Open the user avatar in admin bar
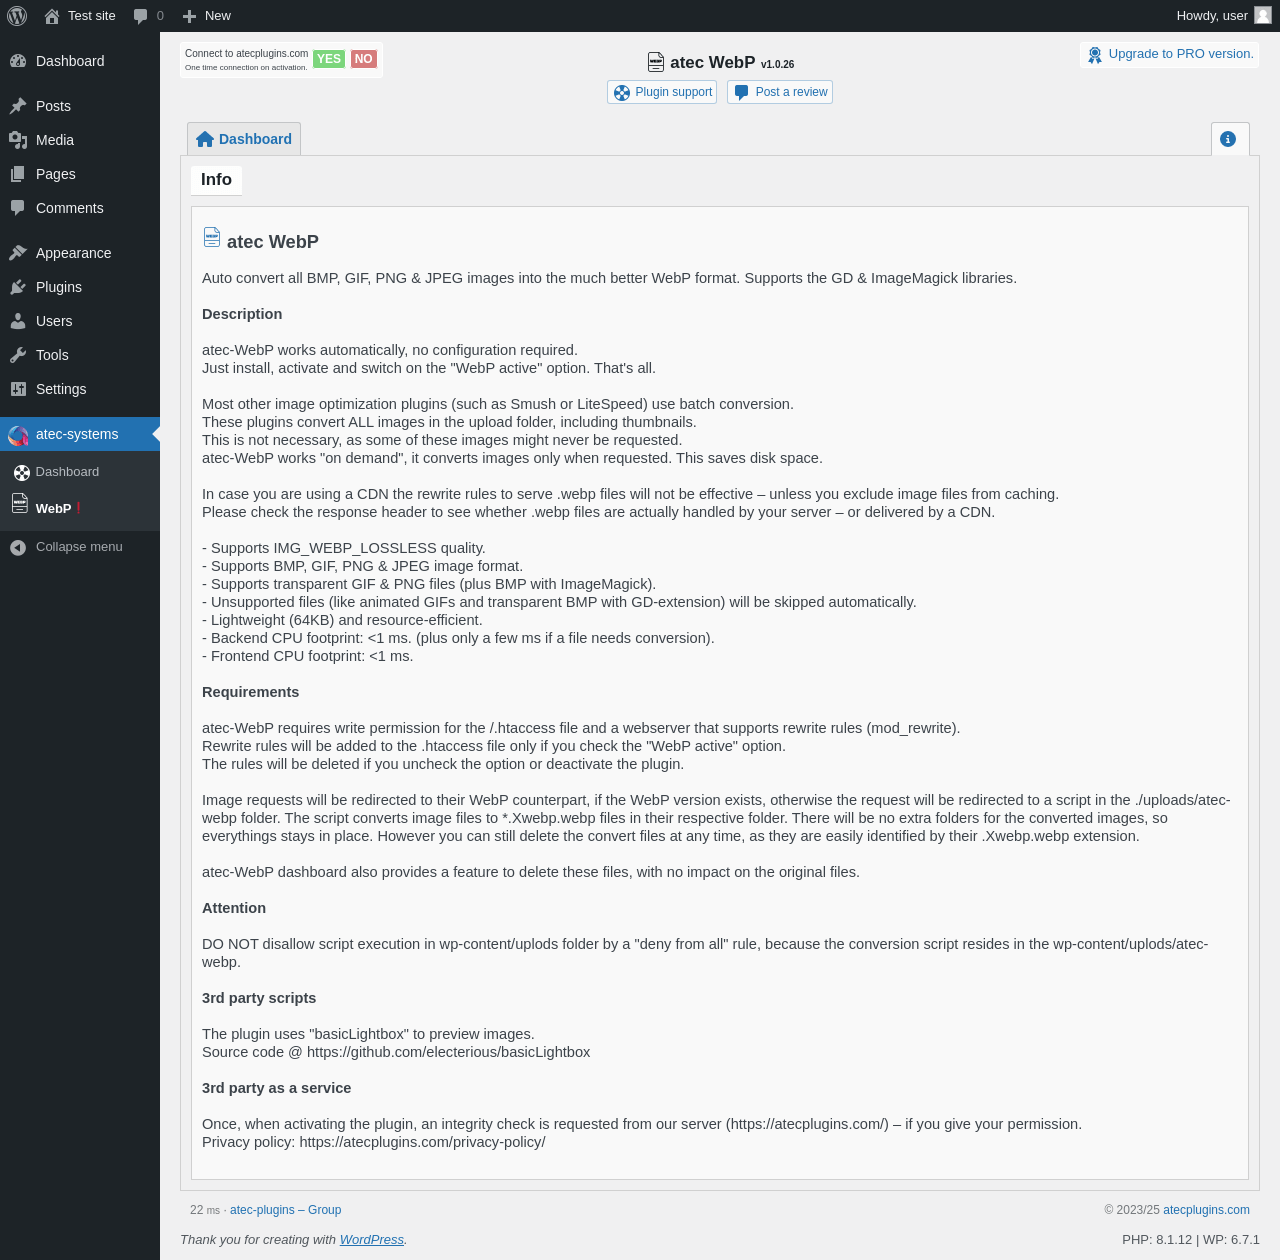The width and height of the screenshot is (1280, 1260). pyautogui.click(x=1263, y=15)
